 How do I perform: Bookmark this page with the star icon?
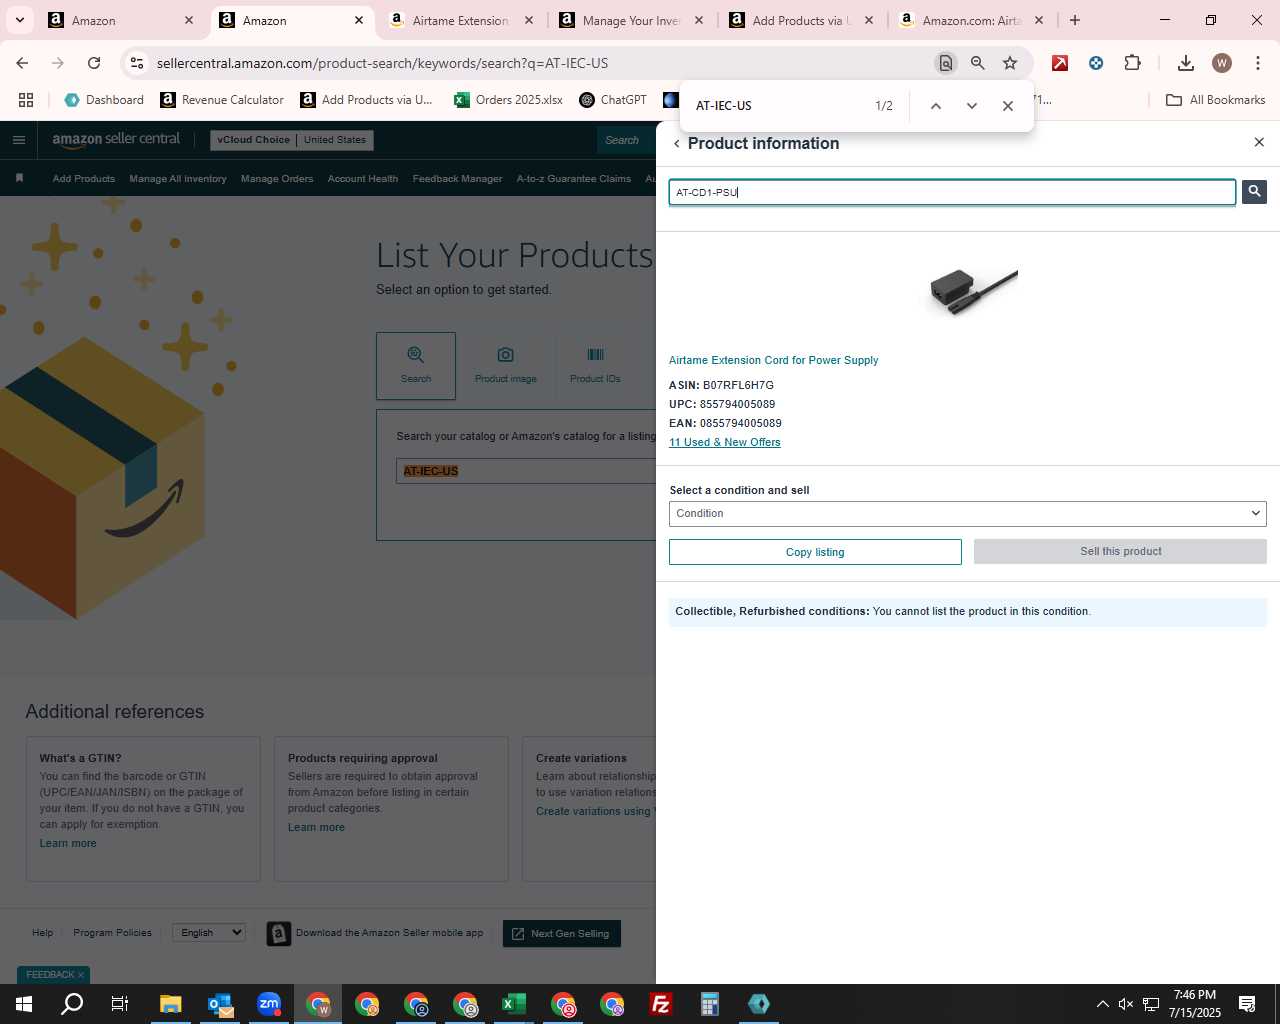pyautogui.click(x=1010, y=63)
